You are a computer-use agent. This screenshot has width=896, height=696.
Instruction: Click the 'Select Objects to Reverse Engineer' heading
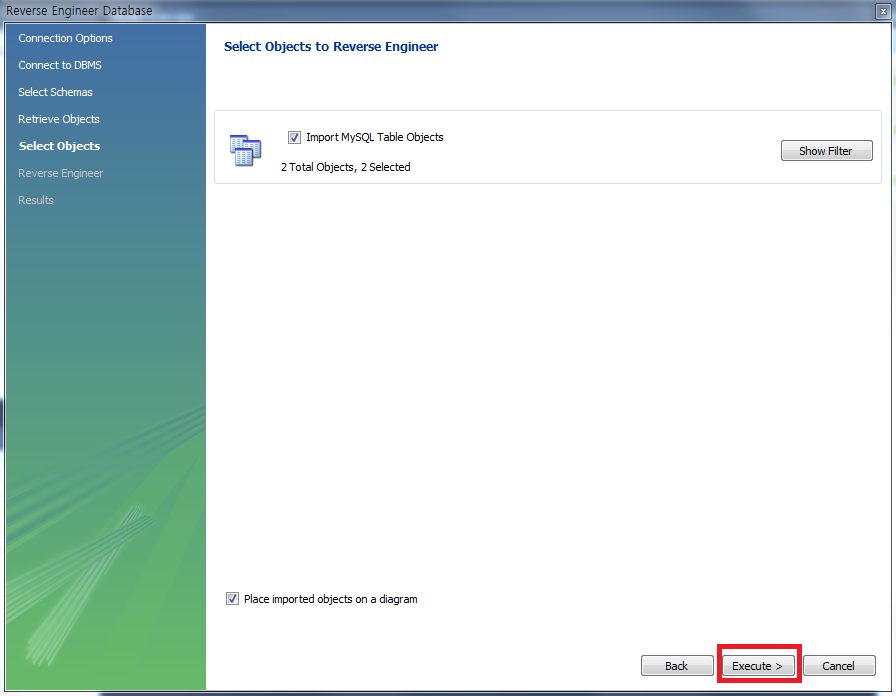pyautogui.click(x=331, y=47)
